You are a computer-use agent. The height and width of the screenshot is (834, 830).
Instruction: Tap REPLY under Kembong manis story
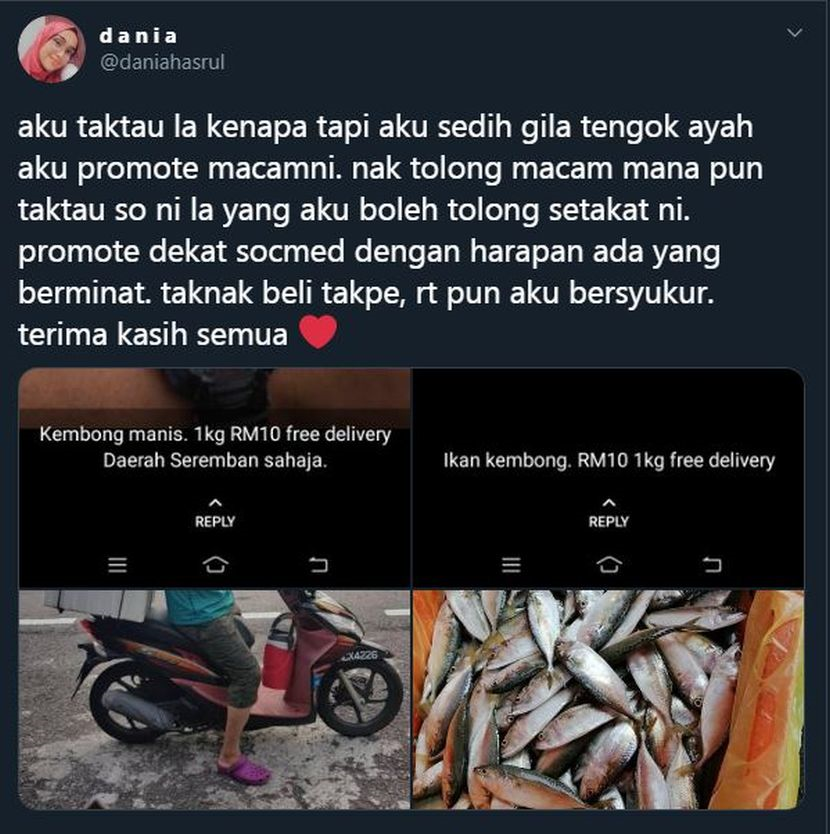215,522
